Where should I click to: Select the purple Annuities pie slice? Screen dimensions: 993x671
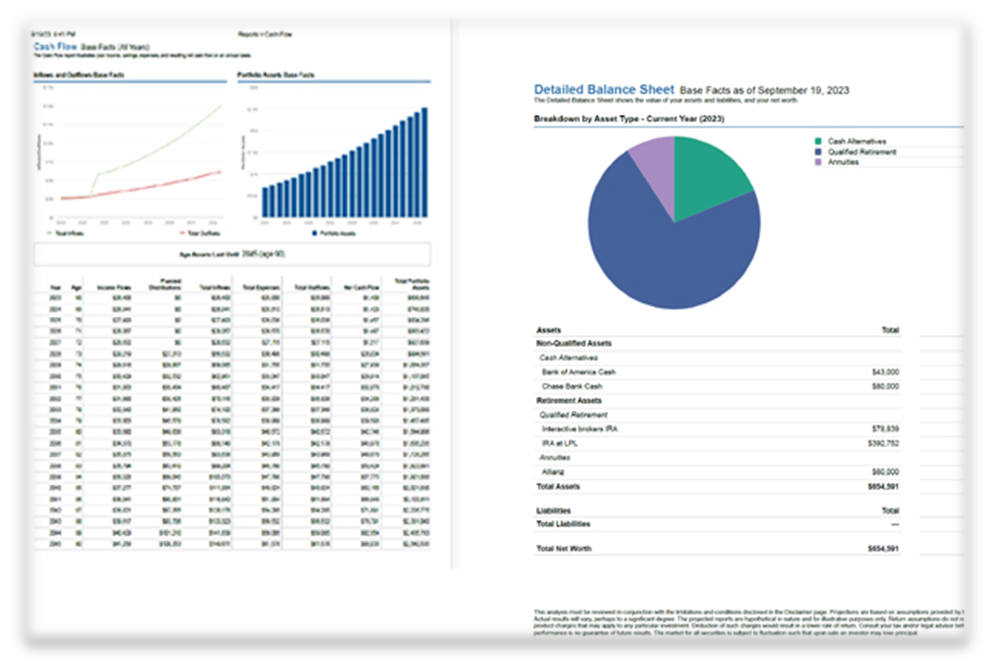(x=653, y=158)
